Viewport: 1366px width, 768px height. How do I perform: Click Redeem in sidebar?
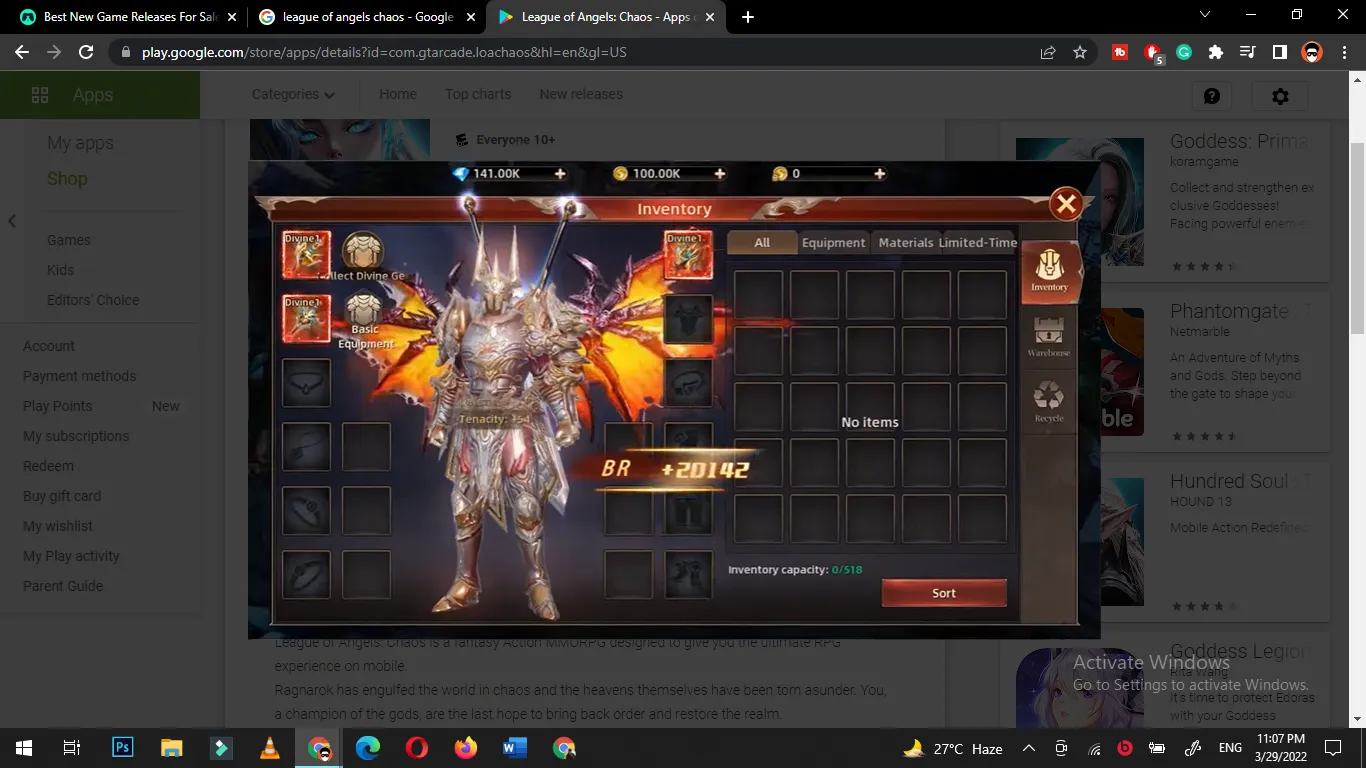pos(48,466)
